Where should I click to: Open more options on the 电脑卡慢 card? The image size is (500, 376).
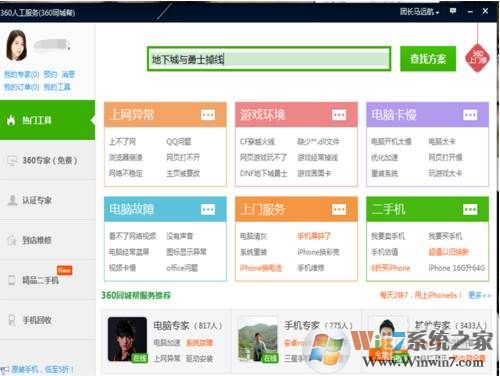470,115
